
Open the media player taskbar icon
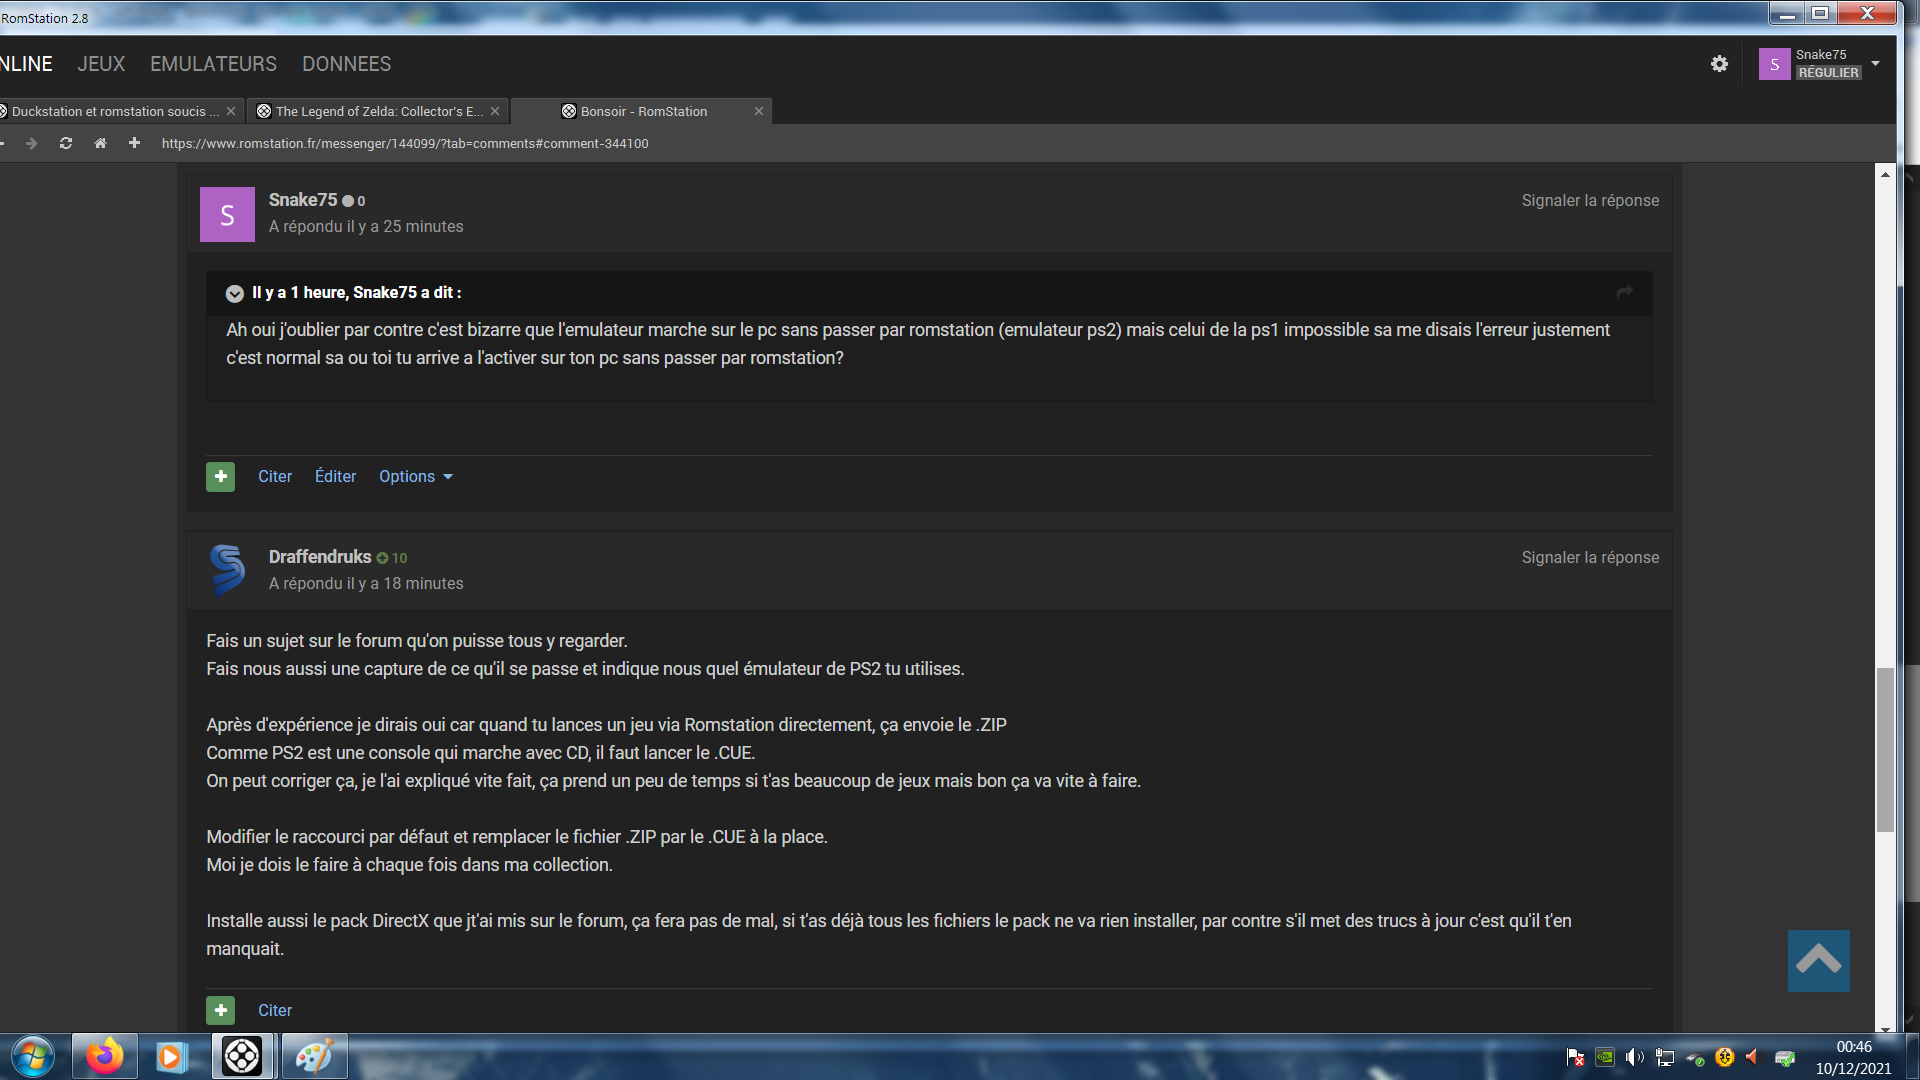(x=171, y=1056)
